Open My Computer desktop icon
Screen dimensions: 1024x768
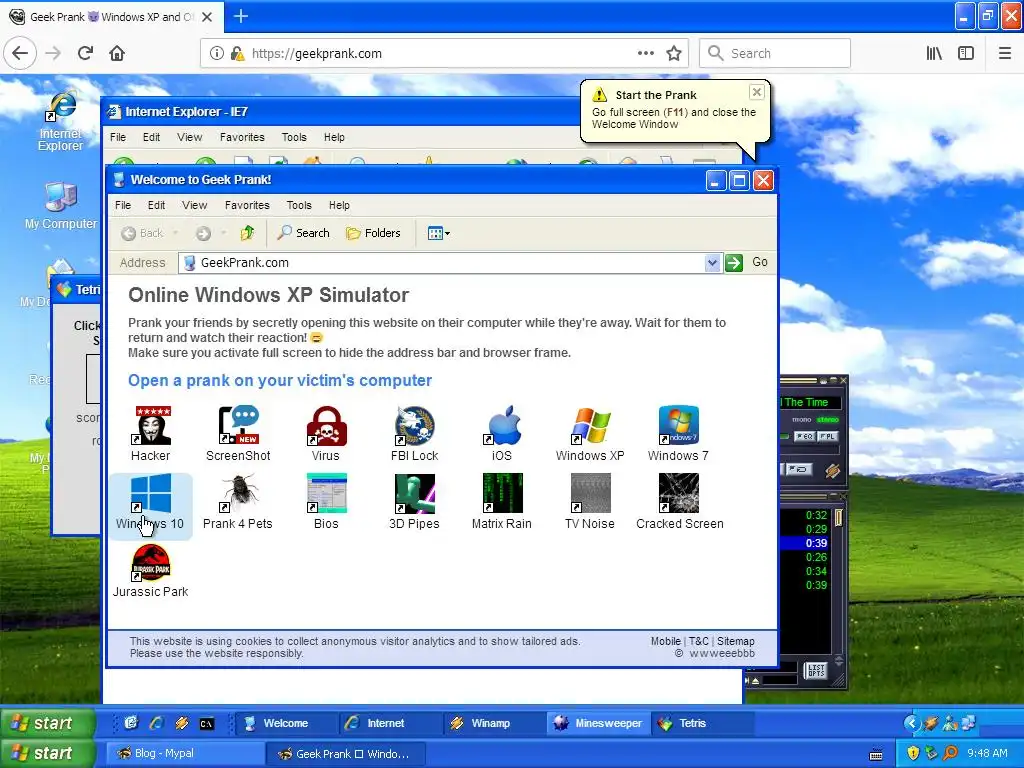[x=61, y=206]
